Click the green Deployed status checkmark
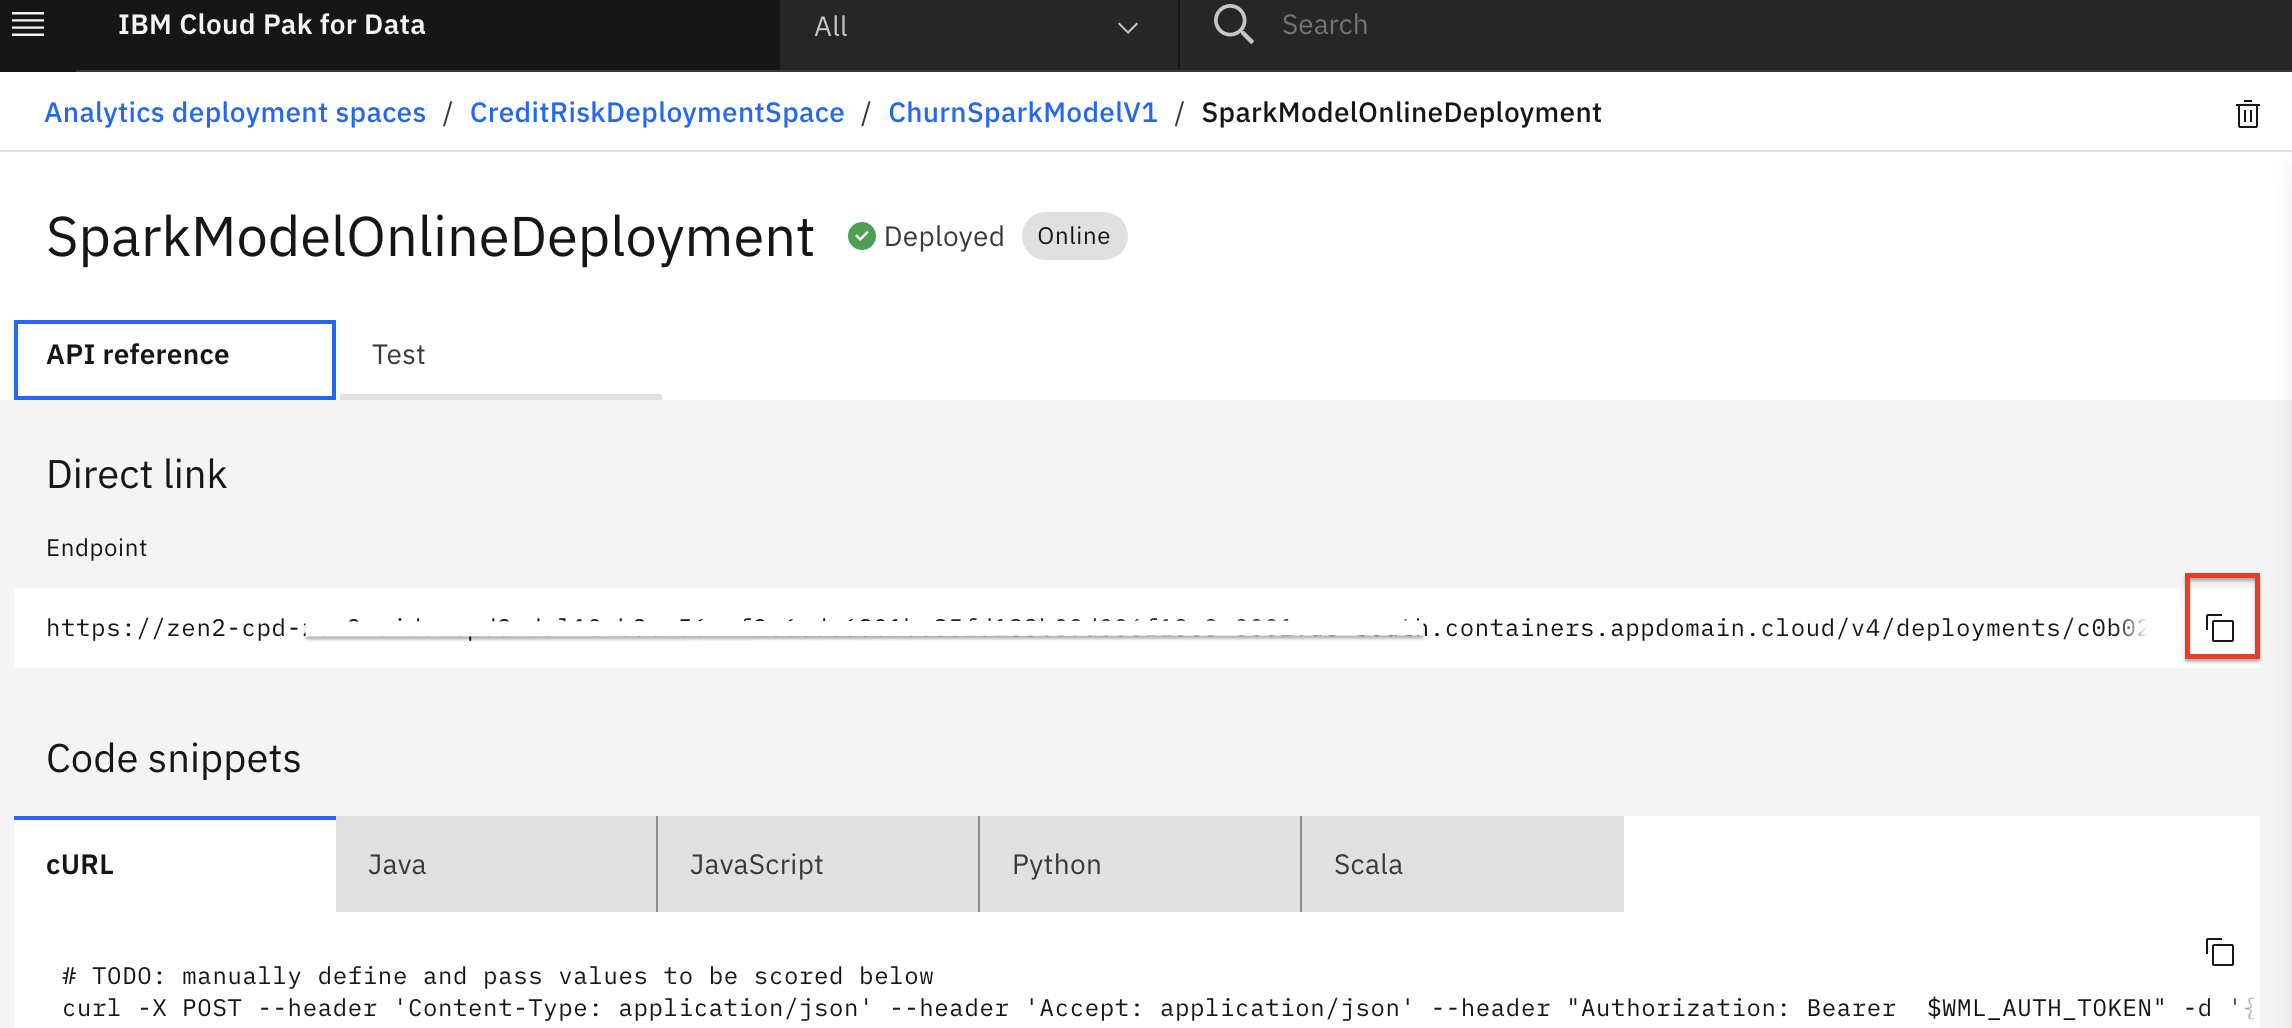The image size is (2292, 1028). tap(861, 236)
